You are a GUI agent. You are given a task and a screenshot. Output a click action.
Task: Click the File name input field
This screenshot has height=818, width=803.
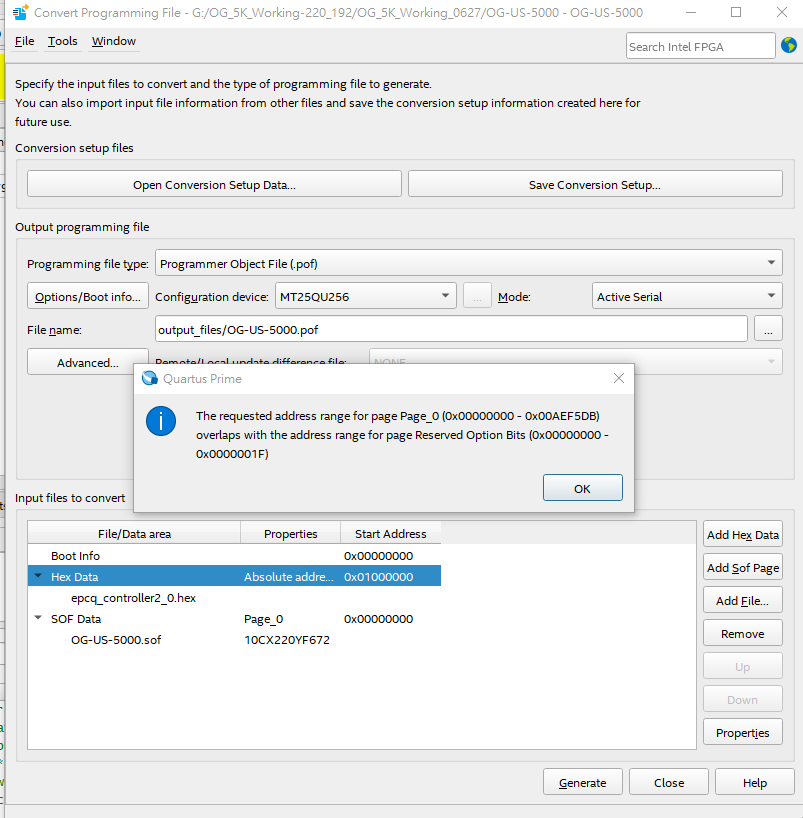click(x=451, y=329)
